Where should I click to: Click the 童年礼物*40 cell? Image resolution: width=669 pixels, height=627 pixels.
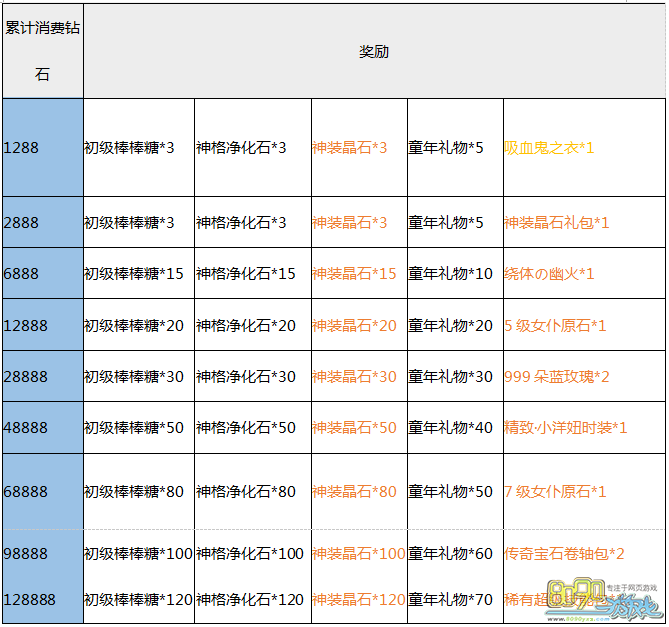[x=450, y=427]
